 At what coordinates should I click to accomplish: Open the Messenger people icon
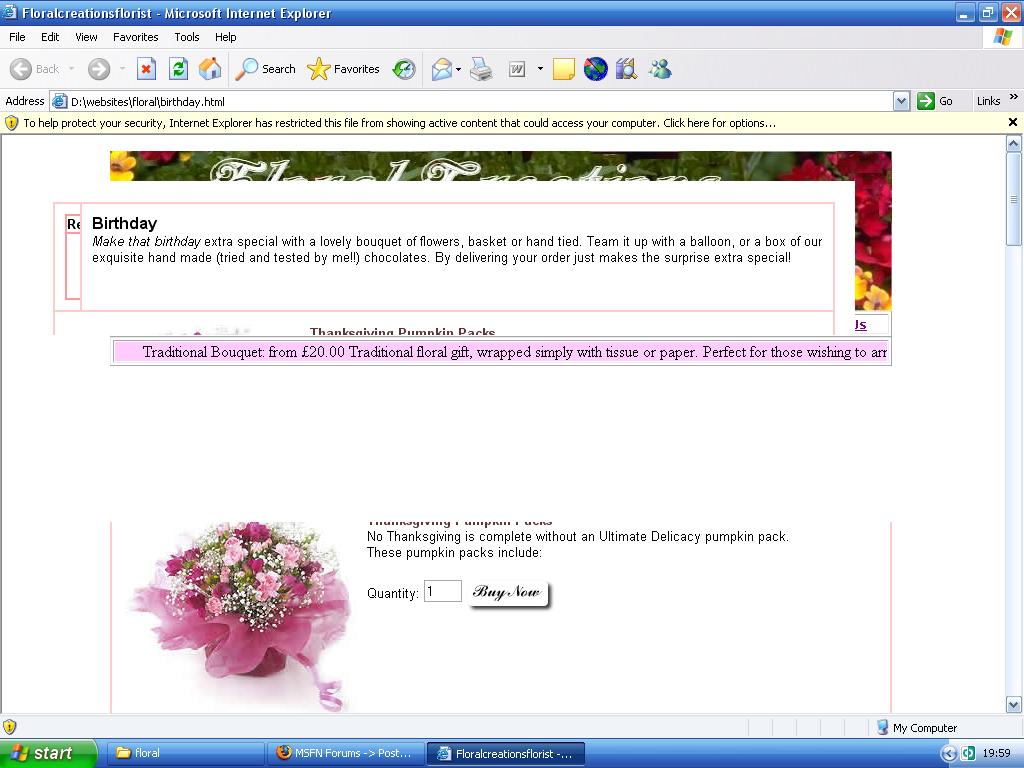tap(660, 69)
